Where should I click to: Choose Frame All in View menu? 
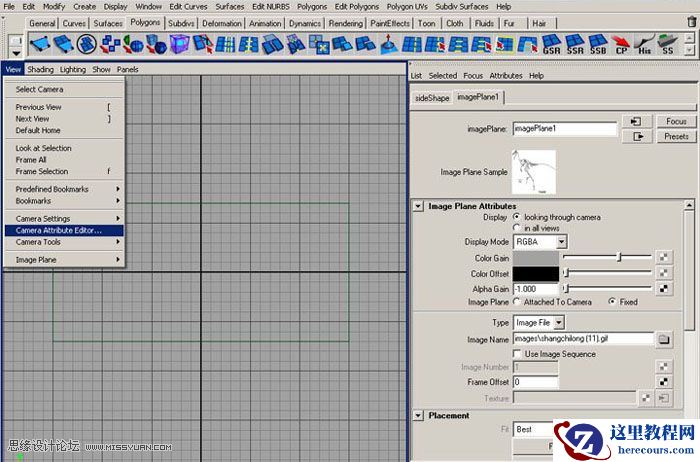[64, 159]
